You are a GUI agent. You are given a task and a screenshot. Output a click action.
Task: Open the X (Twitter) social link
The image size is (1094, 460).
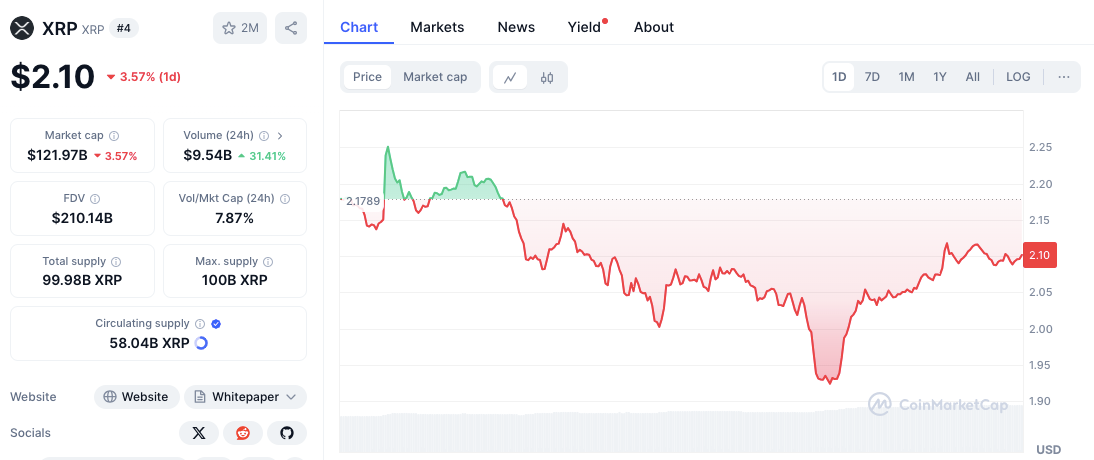point(199,433)
